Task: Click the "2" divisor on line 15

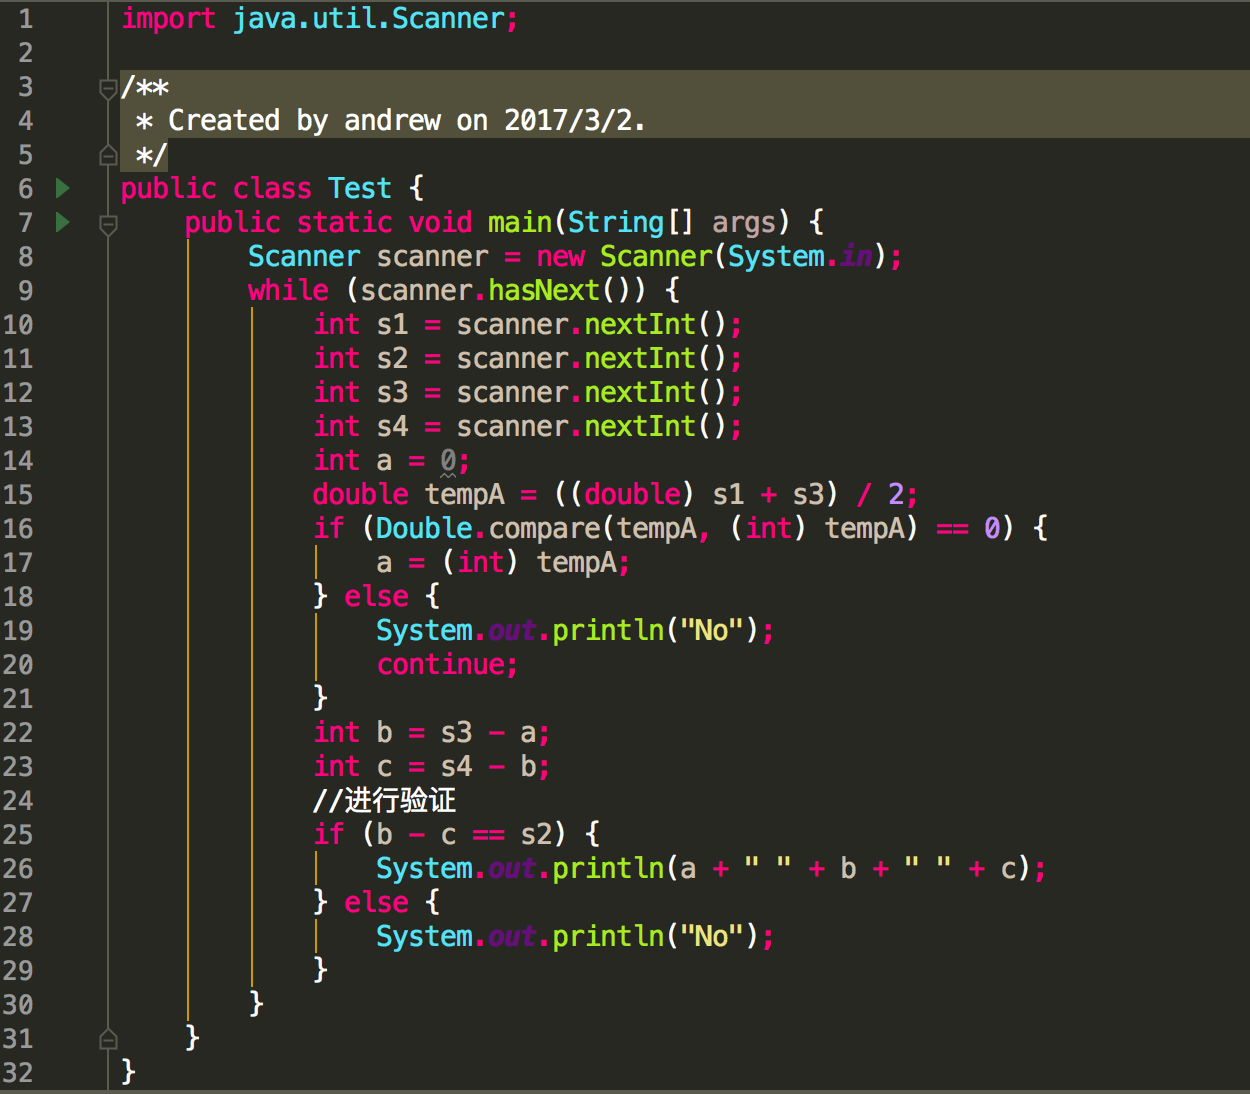Action: 896,494
